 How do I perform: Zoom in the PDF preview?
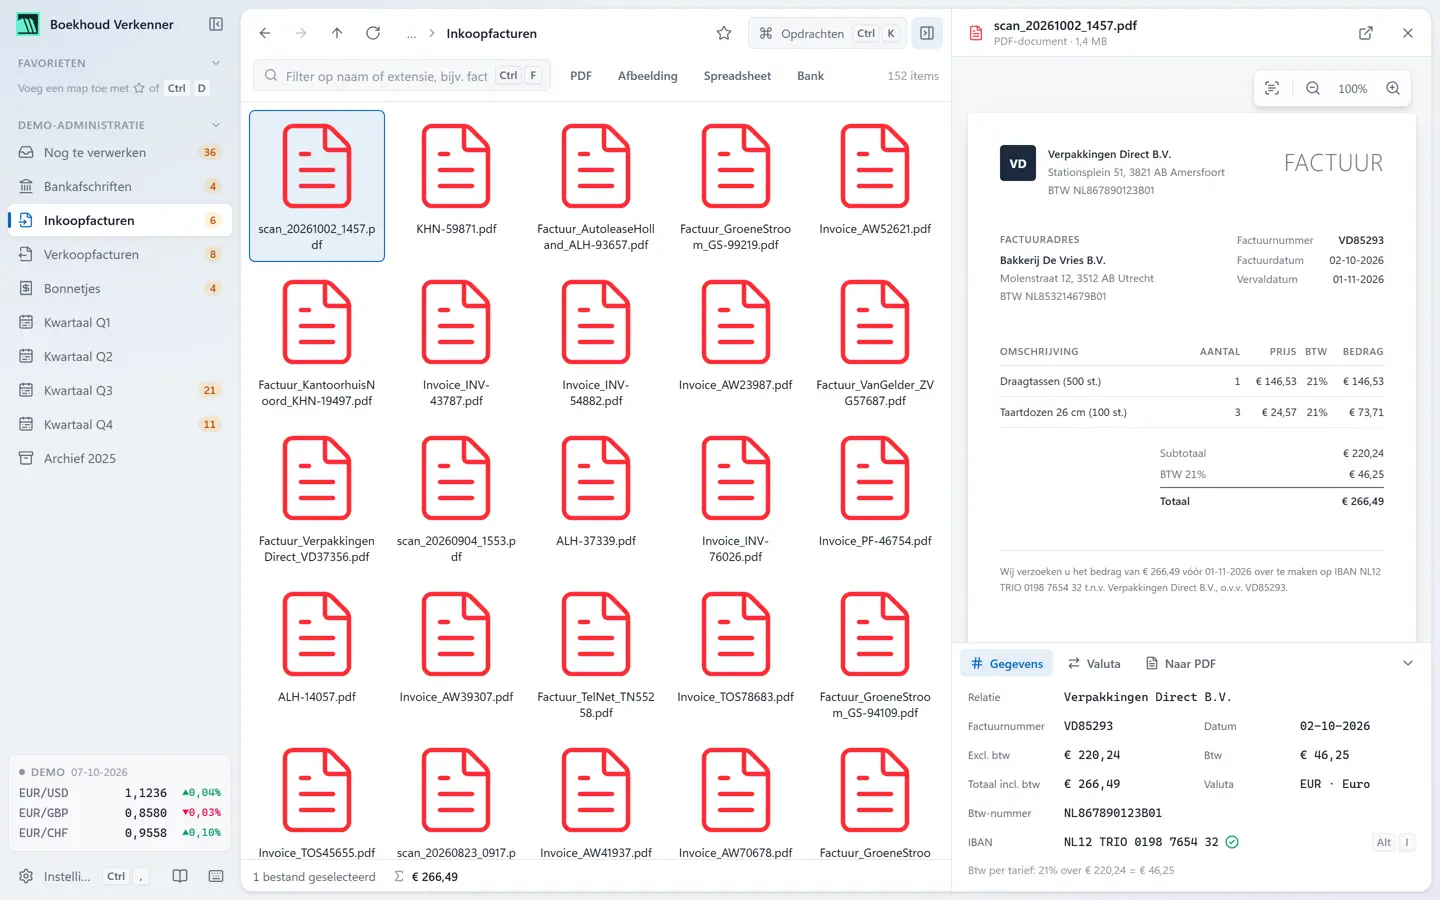(1393, 88)
